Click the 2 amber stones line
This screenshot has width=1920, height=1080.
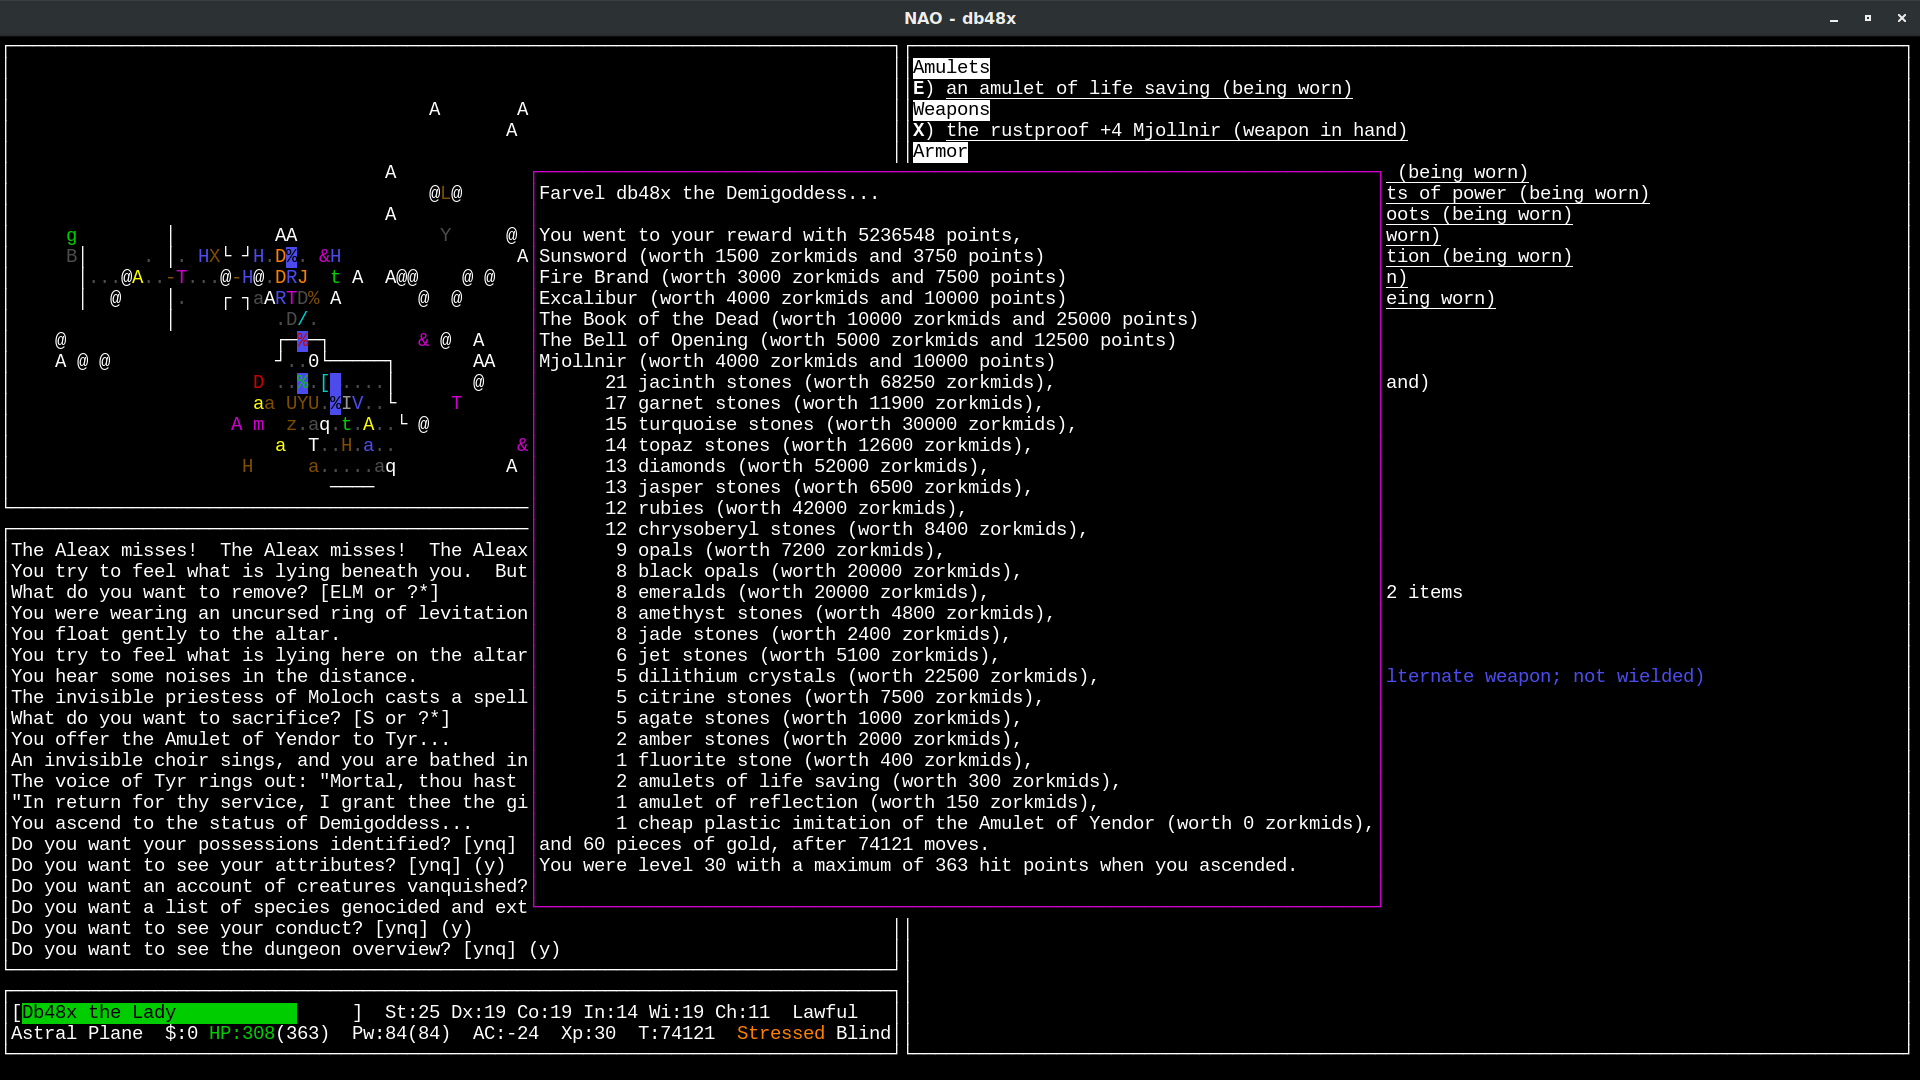click(x=818, y=739)
